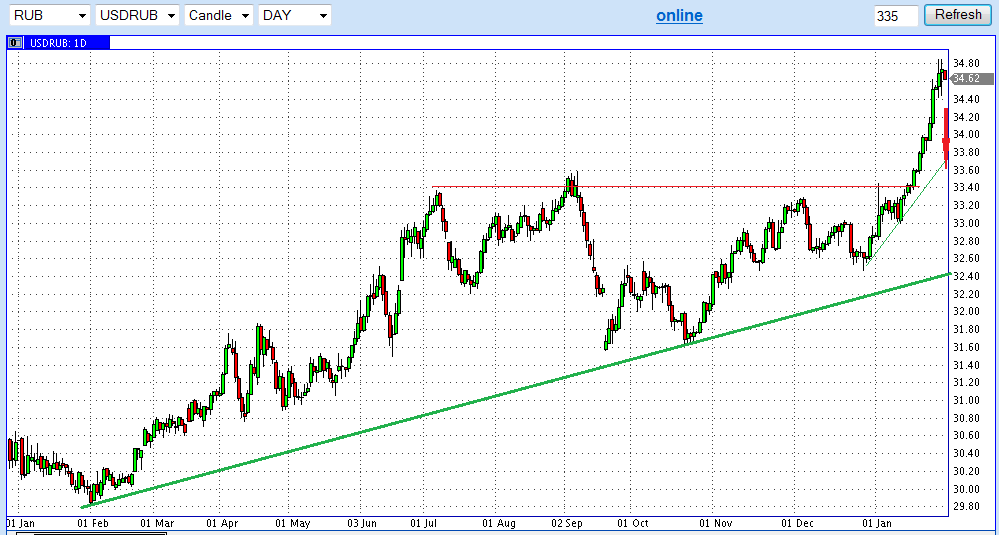The width and height of the screenshot is (999, 535).
Task: Click the 29.80 price axis label
Action: (x=965, y=507)
